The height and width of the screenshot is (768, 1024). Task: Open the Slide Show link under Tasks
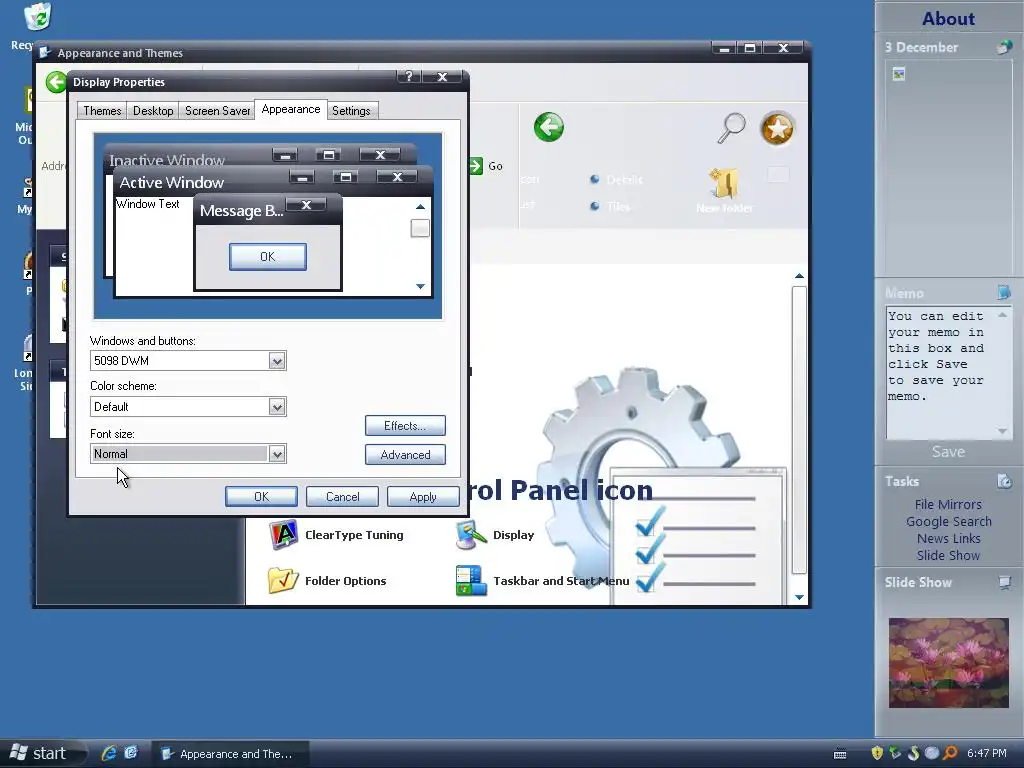pyautogui.click(x=948, y=555)
